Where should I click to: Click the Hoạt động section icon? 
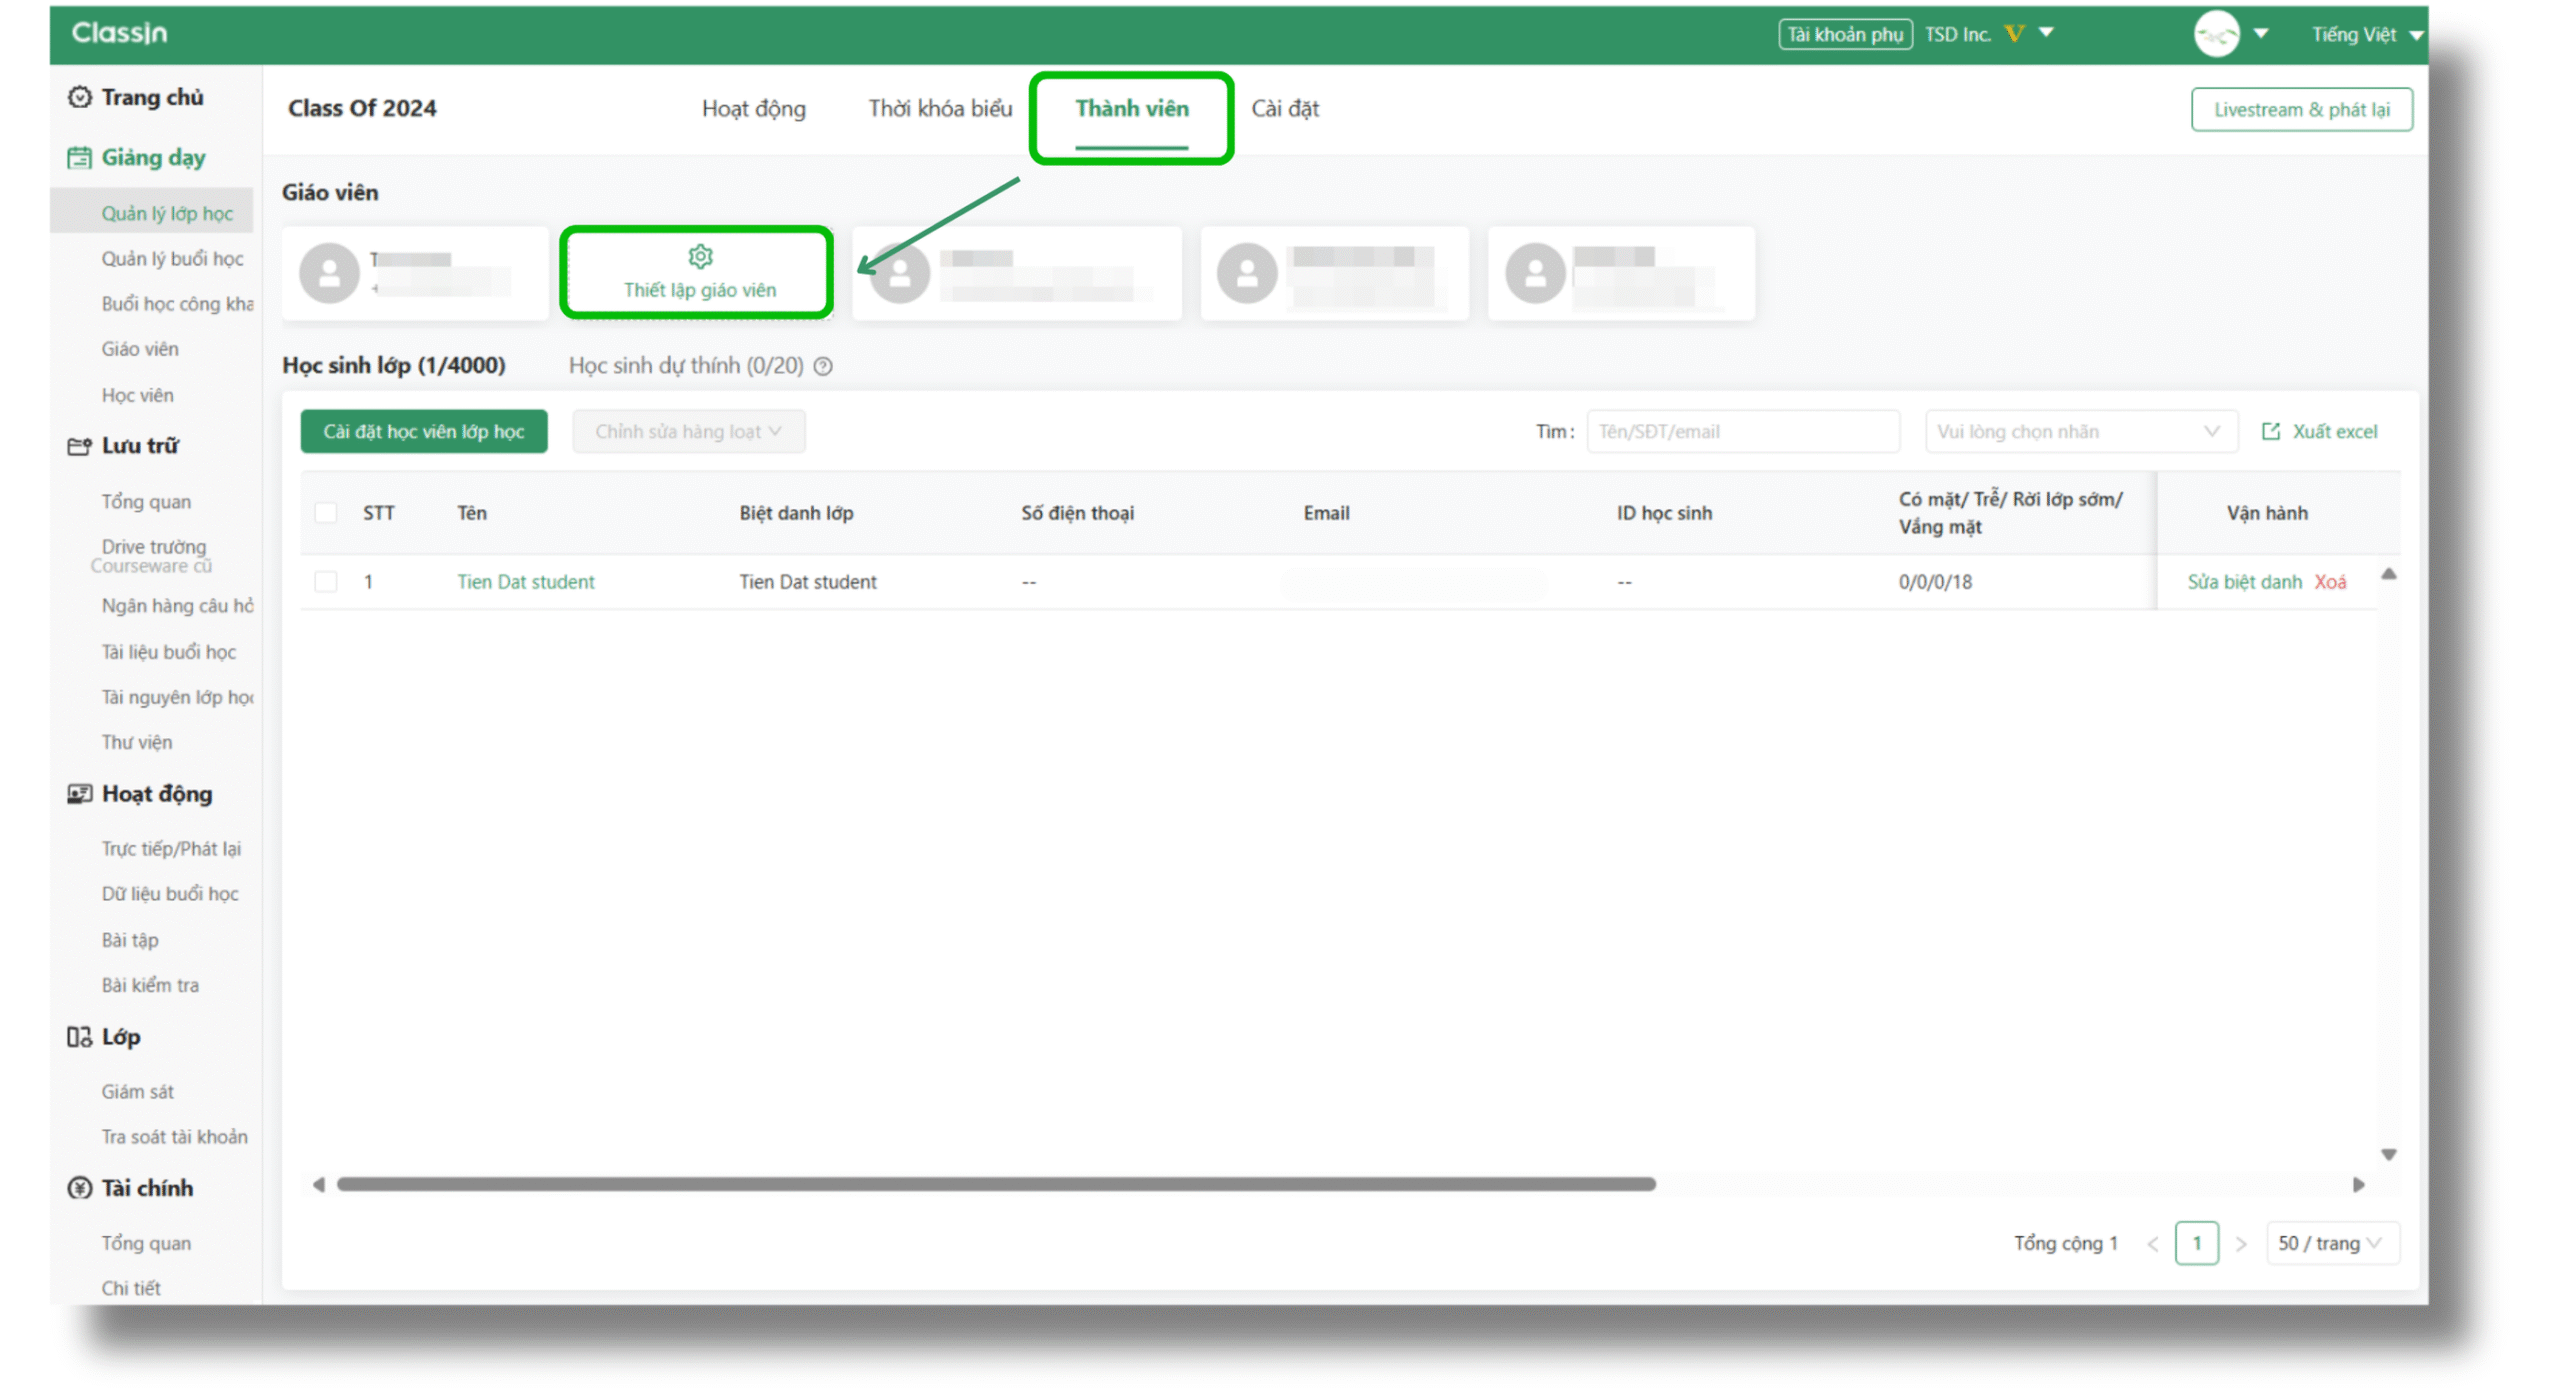point(79,794)
